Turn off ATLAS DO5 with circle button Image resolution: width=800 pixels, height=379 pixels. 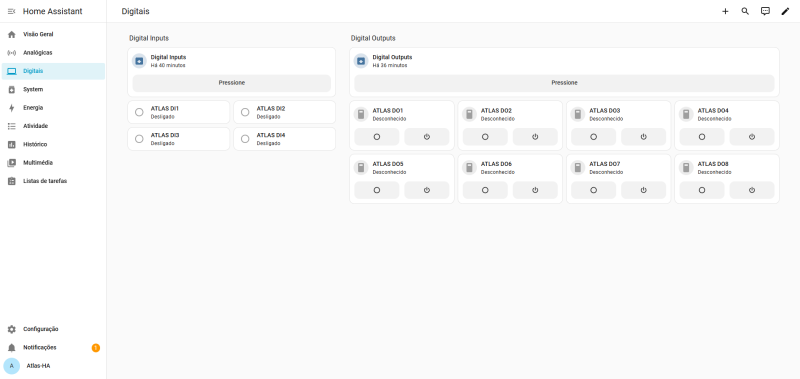pyautogui.click(x=377, y=190)
